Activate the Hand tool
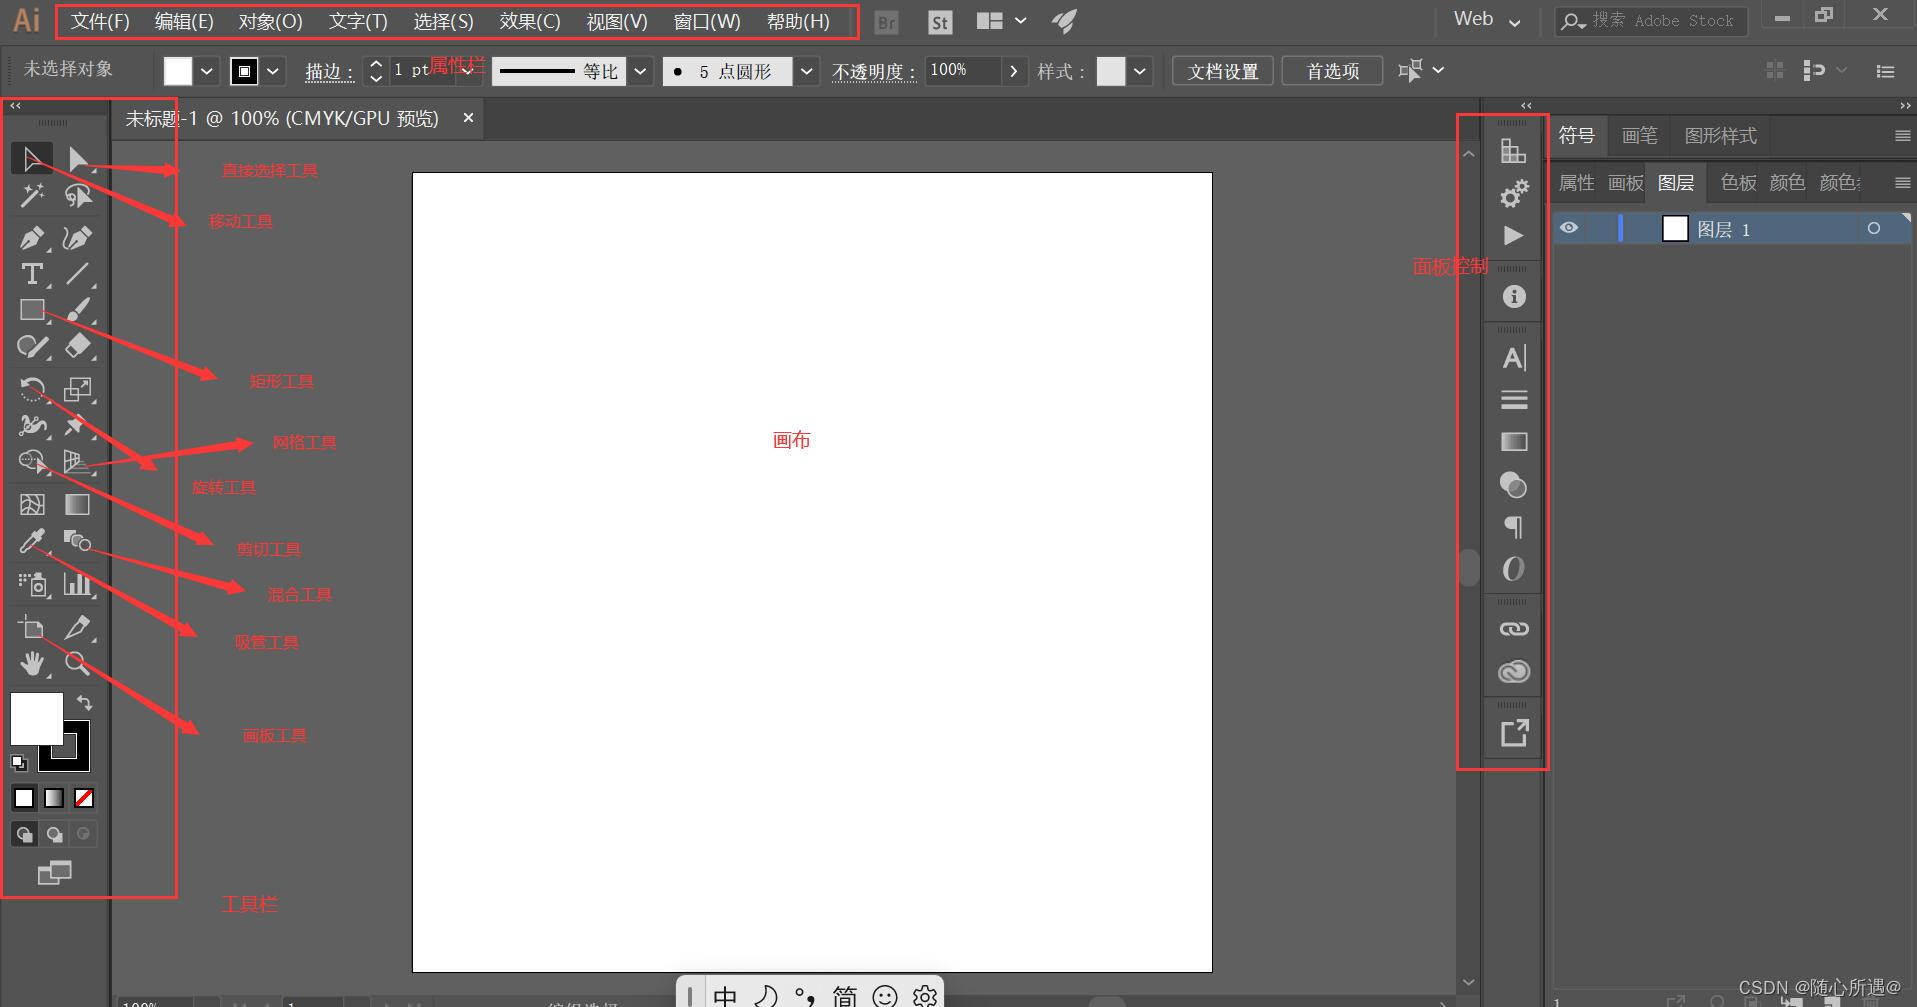The image size is (1917, 1007). tap(32, 663)
